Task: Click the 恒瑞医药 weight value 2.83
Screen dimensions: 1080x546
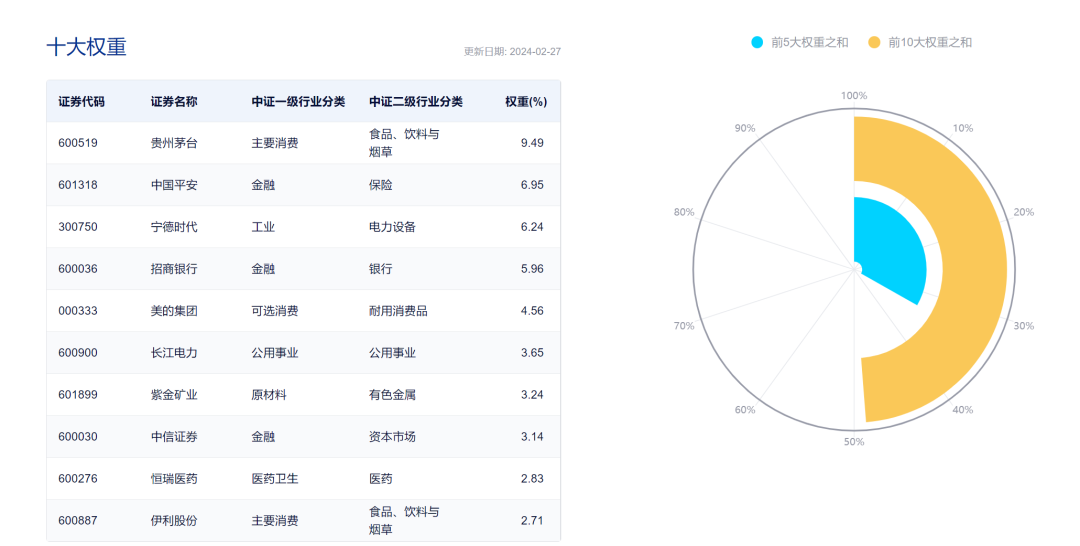Action: pos(532,479)
